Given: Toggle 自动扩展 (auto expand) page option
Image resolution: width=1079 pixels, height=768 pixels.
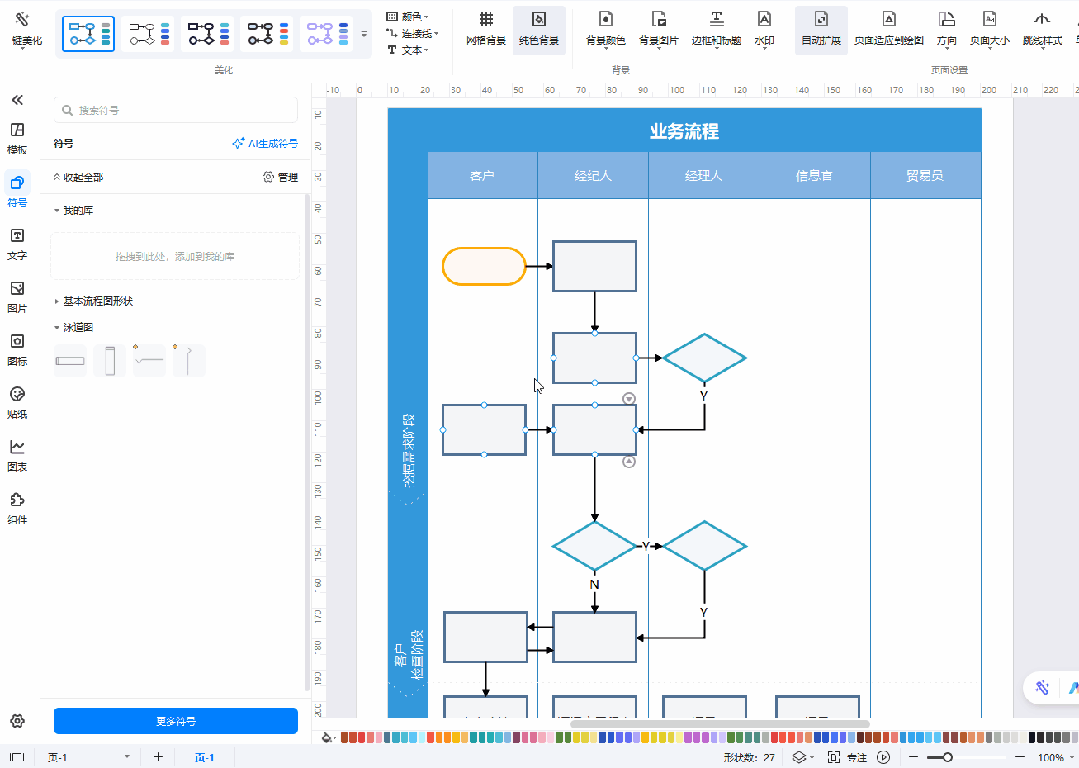Looking at the screenshot, I should 821,29.
